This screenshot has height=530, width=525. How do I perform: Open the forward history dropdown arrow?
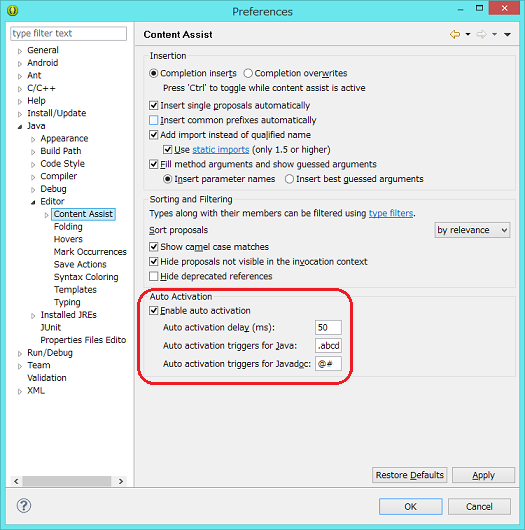(x=494, y=34)
